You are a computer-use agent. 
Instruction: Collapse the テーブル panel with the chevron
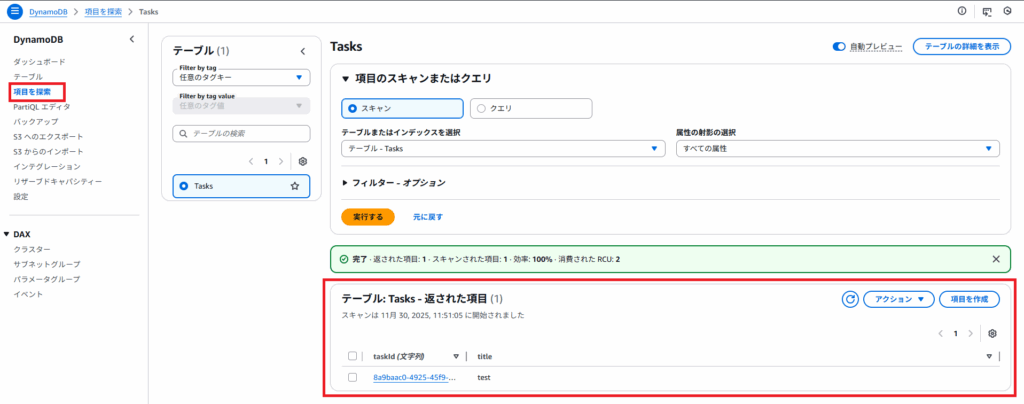(x=303, y=51)
